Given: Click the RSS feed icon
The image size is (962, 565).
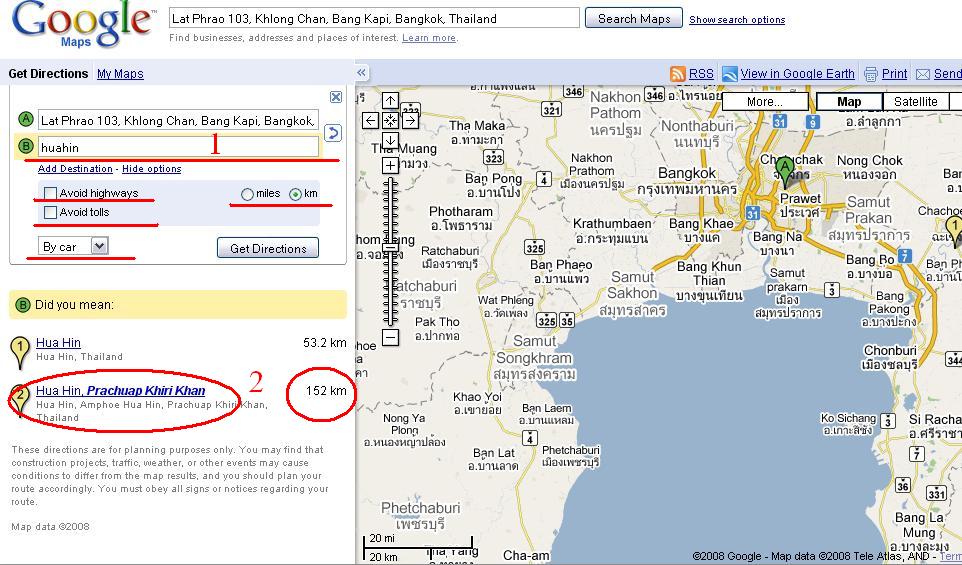Looking at the screenshot, I should [678, 74].
